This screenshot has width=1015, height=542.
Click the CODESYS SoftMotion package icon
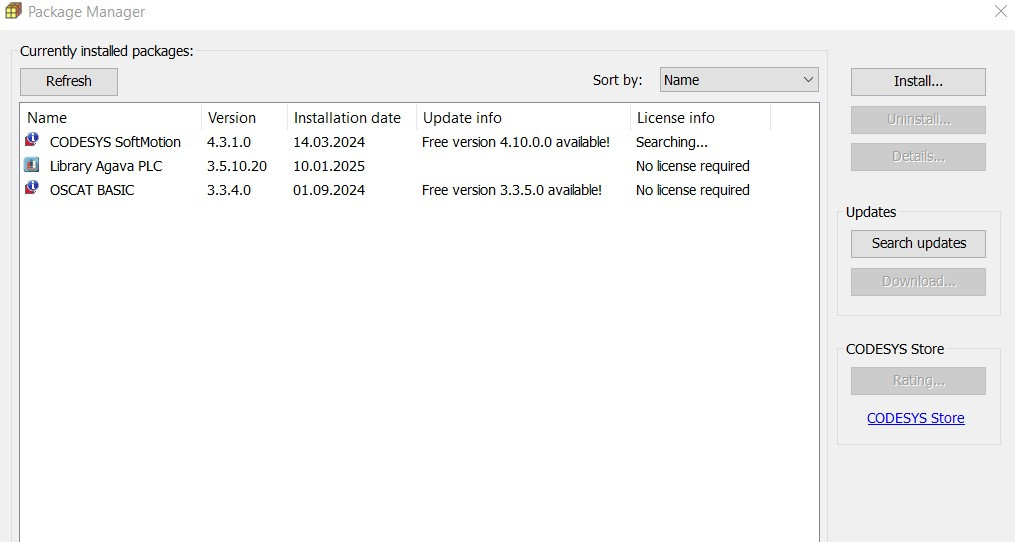point(32,141)
